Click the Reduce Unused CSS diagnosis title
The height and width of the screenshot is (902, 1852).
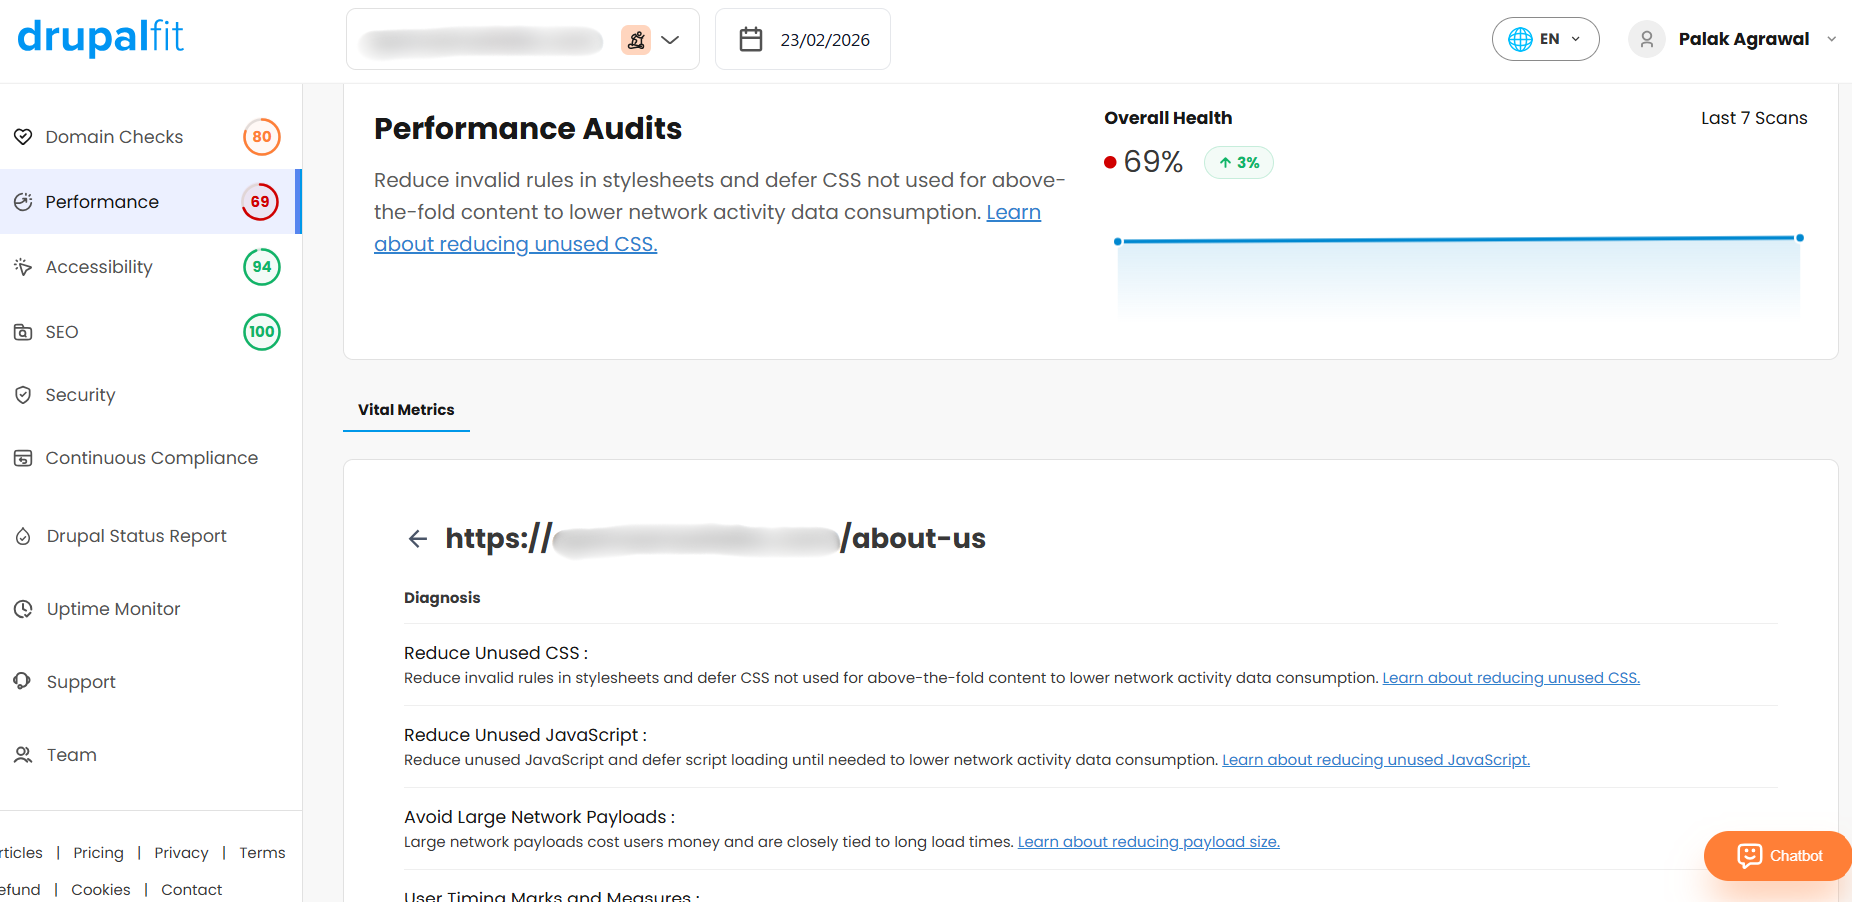click(x=496, y=653)
